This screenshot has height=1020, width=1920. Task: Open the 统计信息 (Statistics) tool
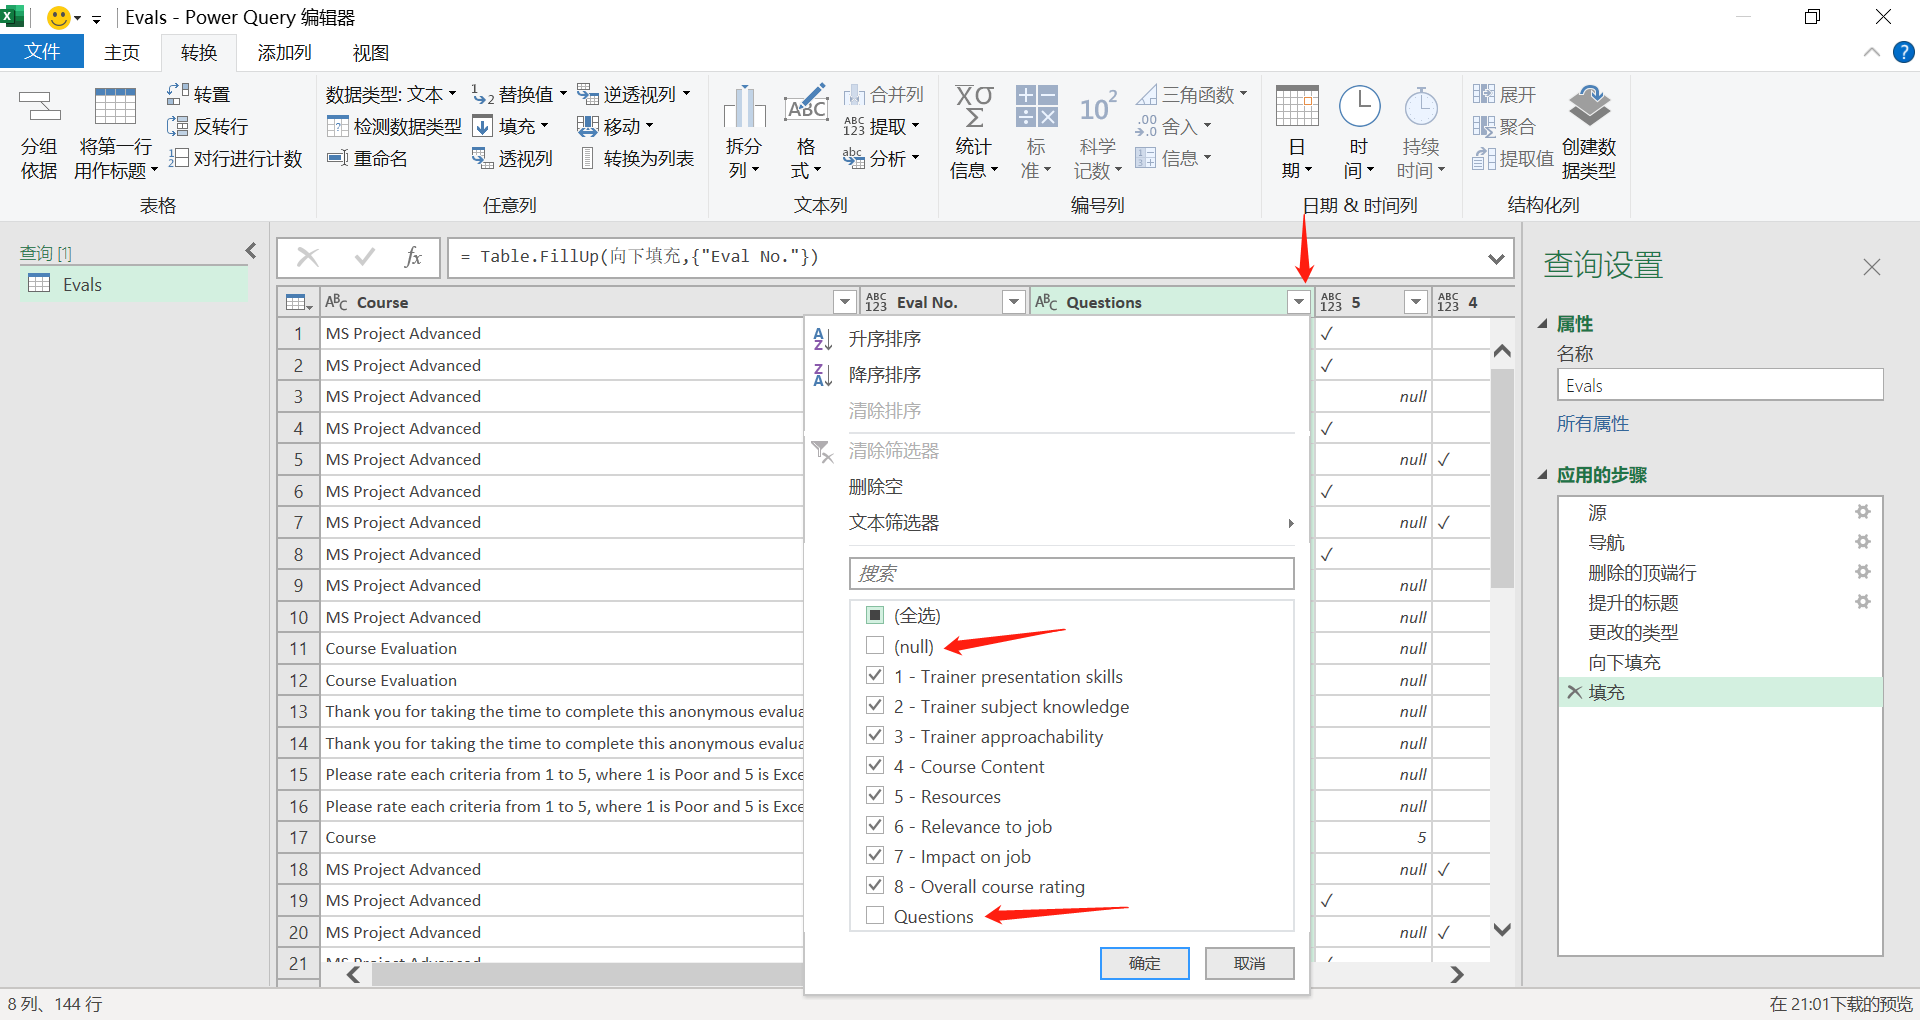[x=973, y=132]
